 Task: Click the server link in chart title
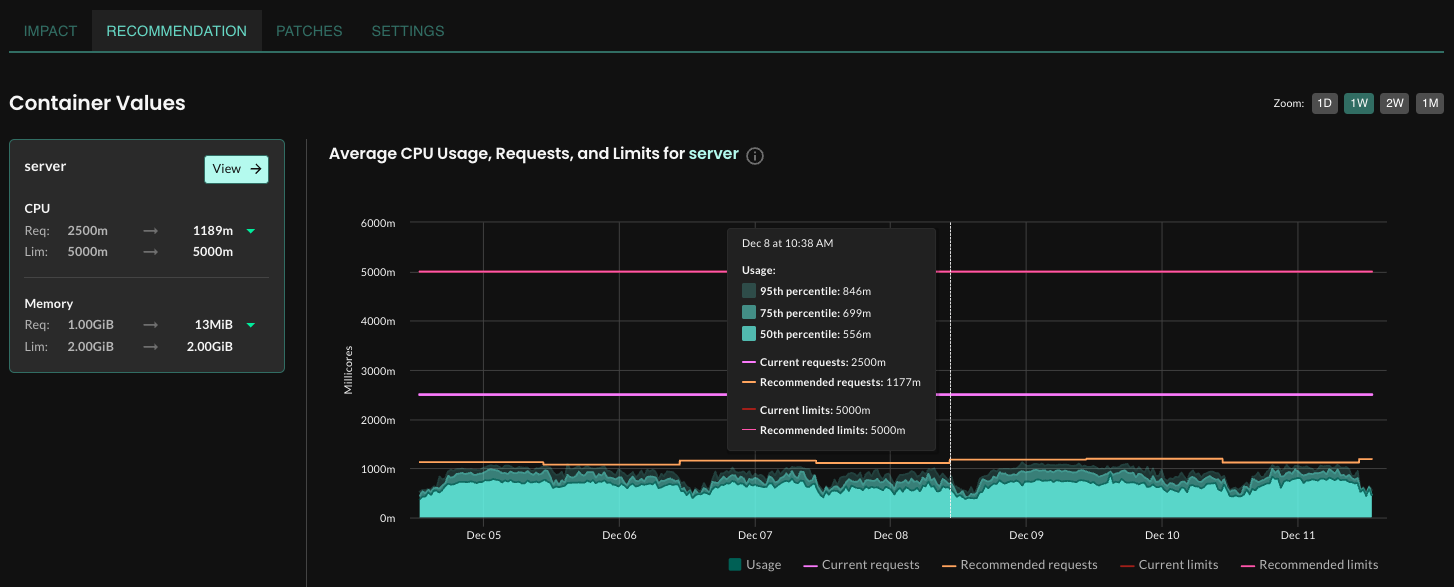coord(713,154)
